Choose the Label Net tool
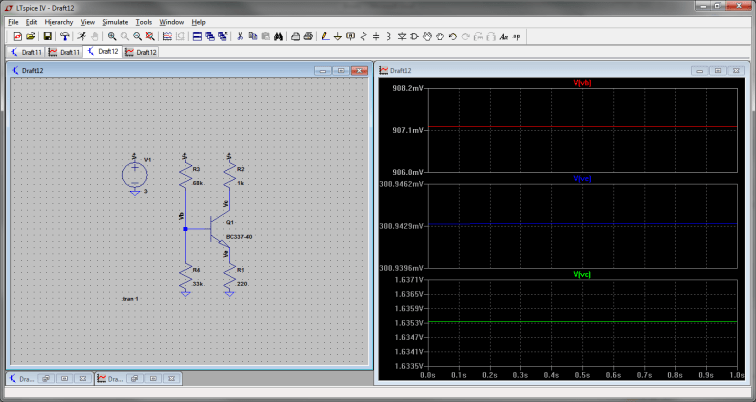 pos(350,36)
